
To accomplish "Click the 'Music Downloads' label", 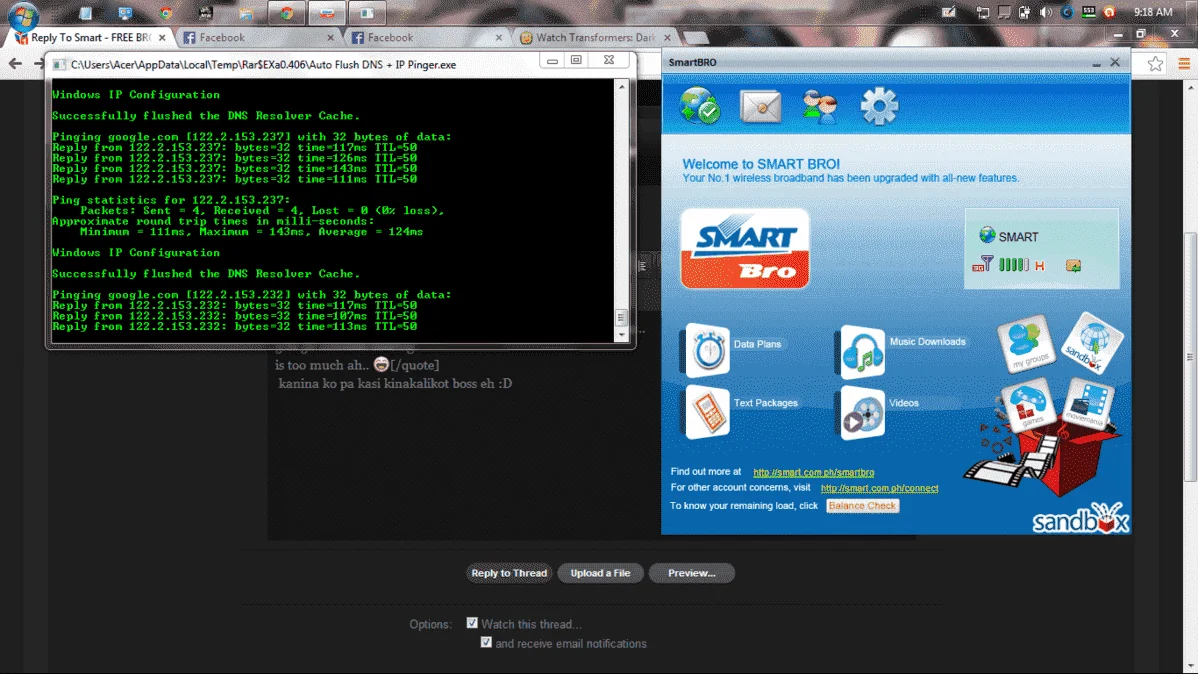I will (x=928, y=342).
